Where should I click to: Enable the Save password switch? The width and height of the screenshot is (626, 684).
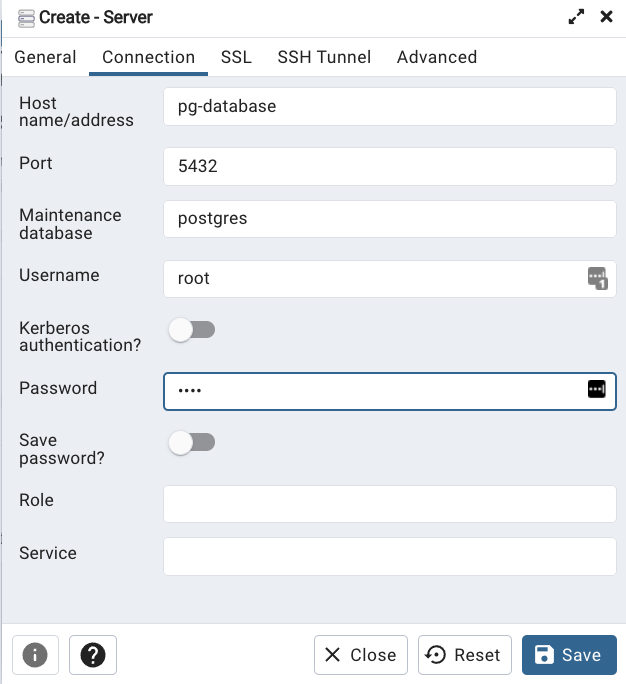[192, 442]
